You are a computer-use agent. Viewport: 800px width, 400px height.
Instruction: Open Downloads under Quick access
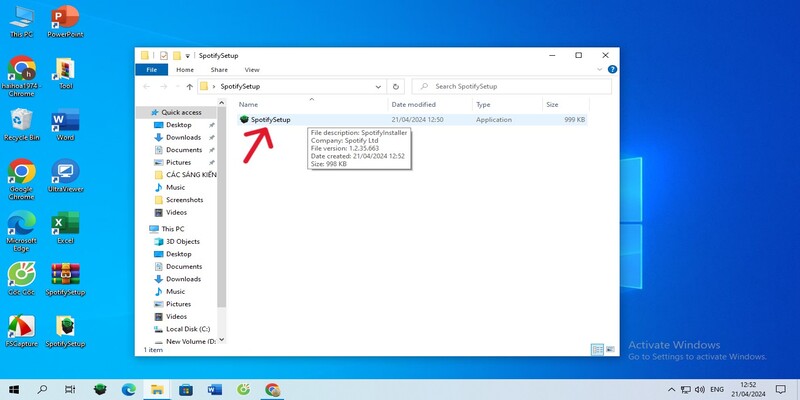[x=183, y=137]
